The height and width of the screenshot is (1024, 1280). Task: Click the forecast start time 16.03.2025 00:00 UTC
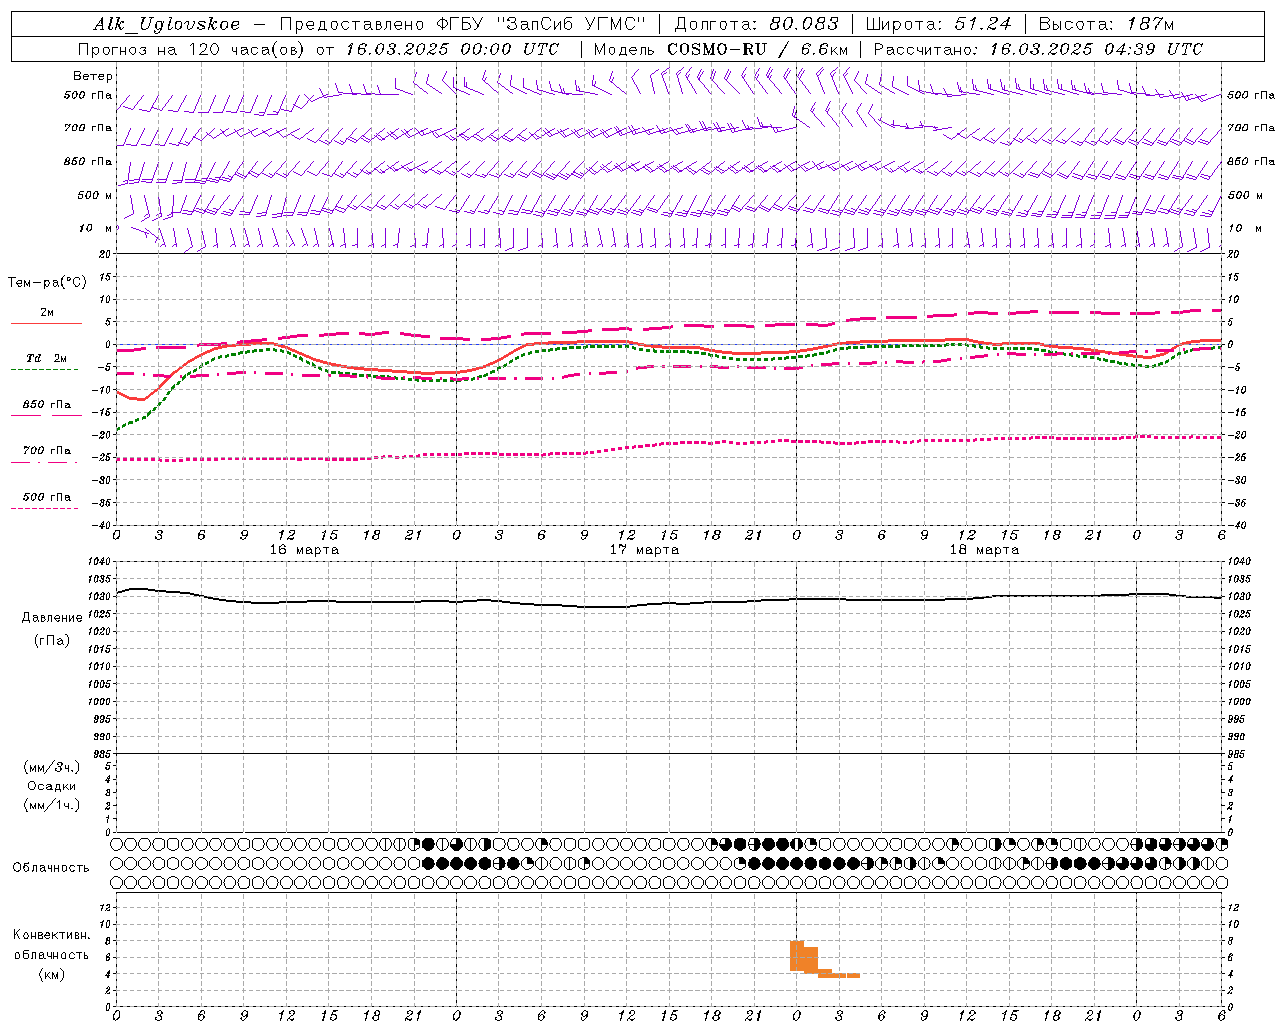[452, 49]
